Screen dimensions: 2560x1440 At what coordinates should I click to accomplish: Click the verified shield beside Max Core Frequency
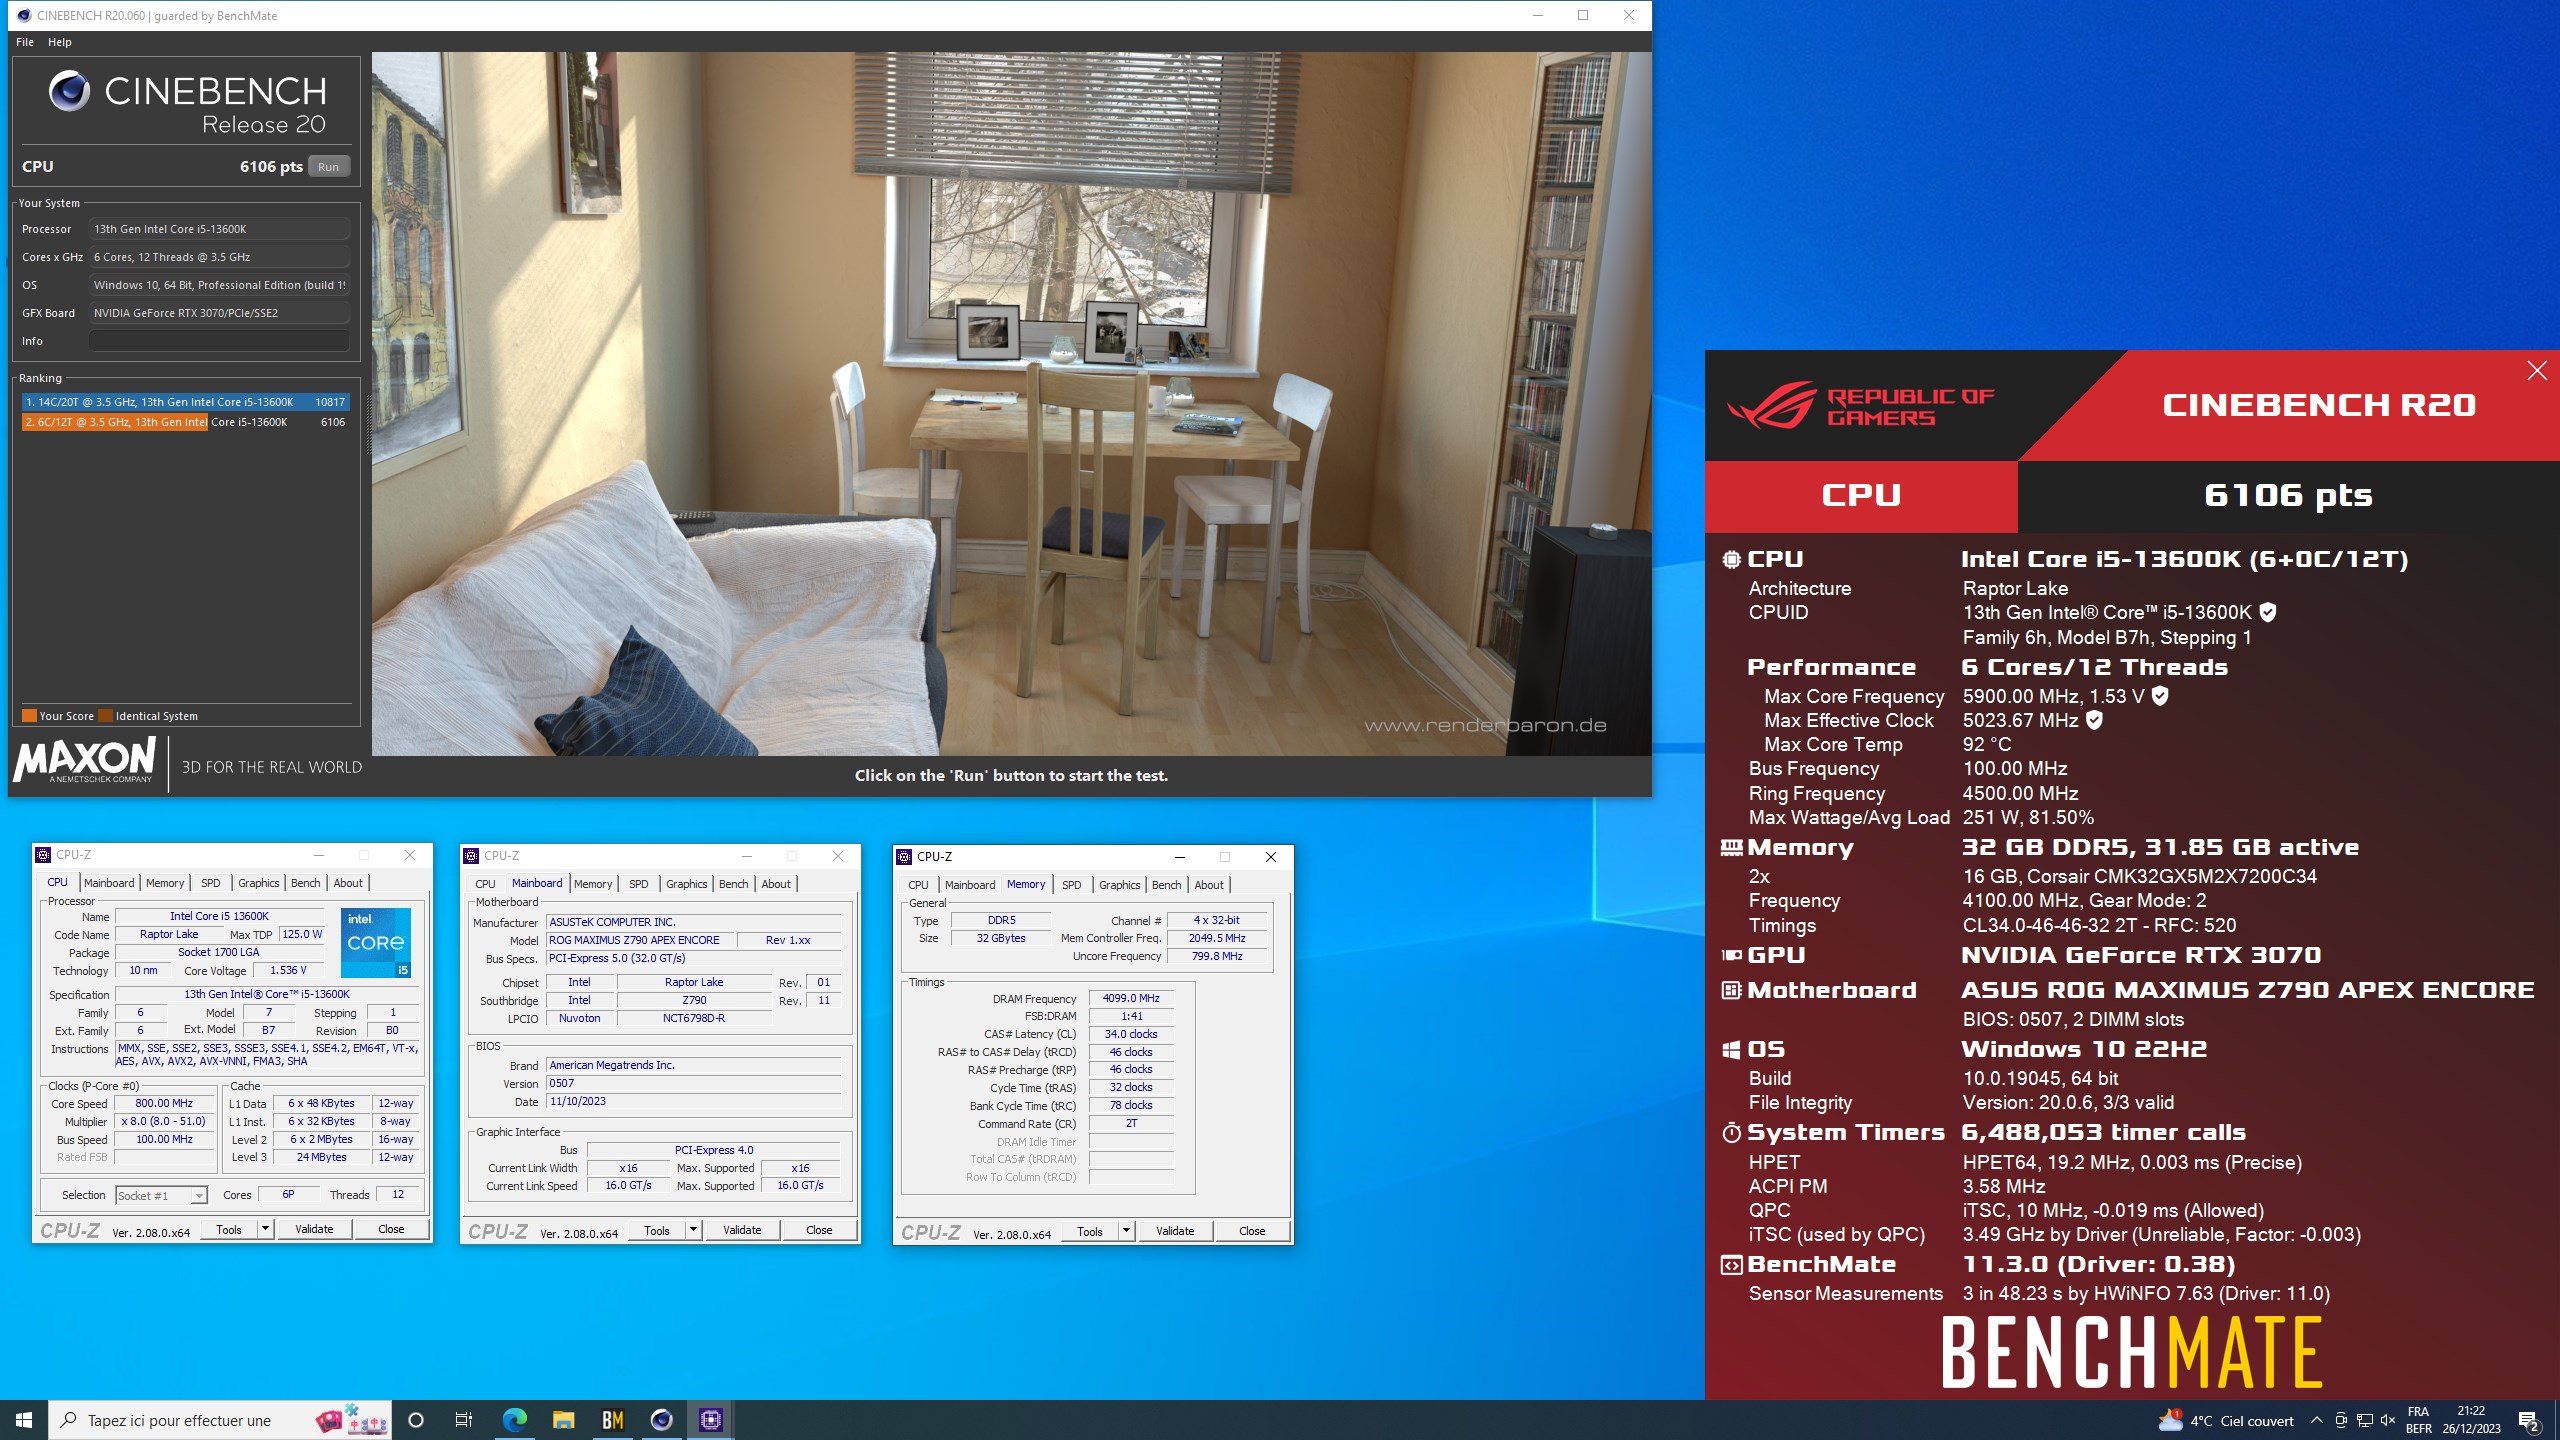(2160, 696)
